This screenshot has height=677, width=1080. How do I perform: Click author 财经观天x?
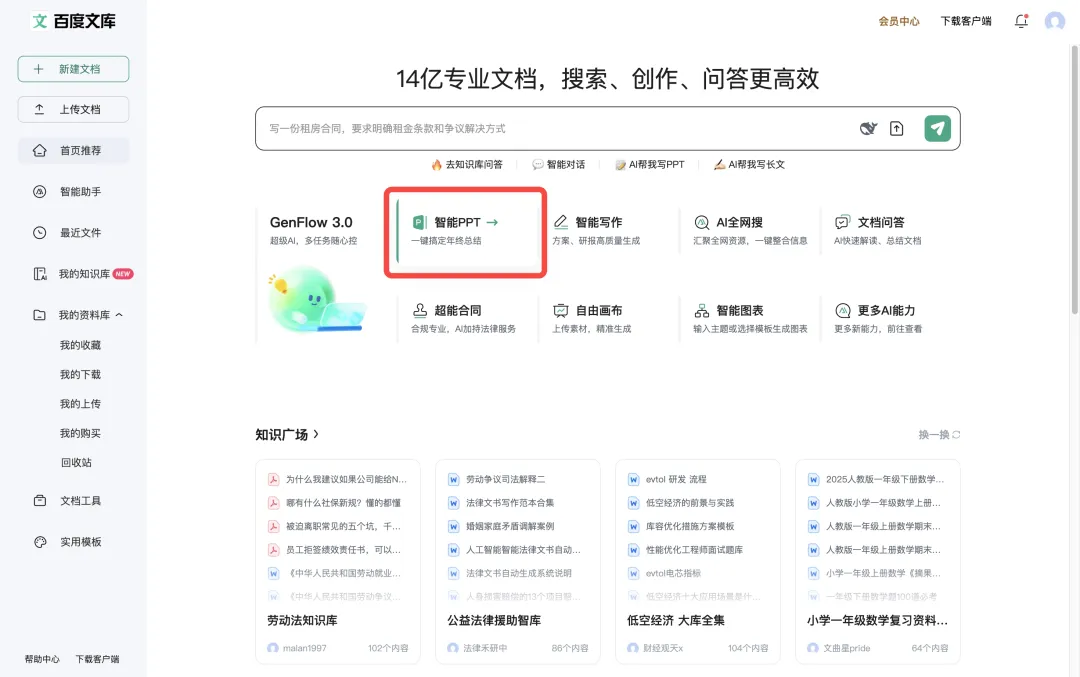(x=663, y=648)
